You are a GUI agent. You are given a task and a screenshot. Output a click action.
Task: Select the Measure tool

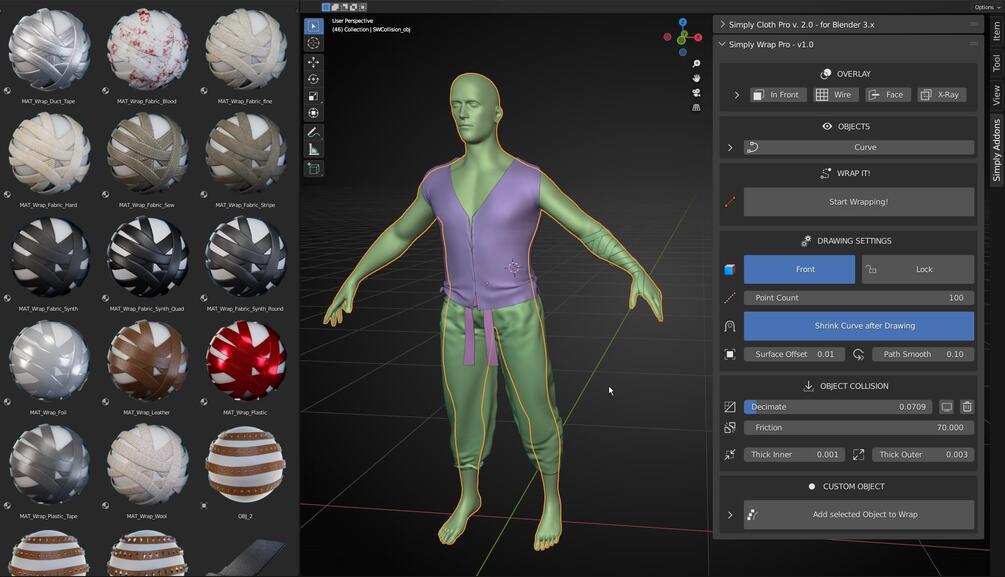pos(313,149)
